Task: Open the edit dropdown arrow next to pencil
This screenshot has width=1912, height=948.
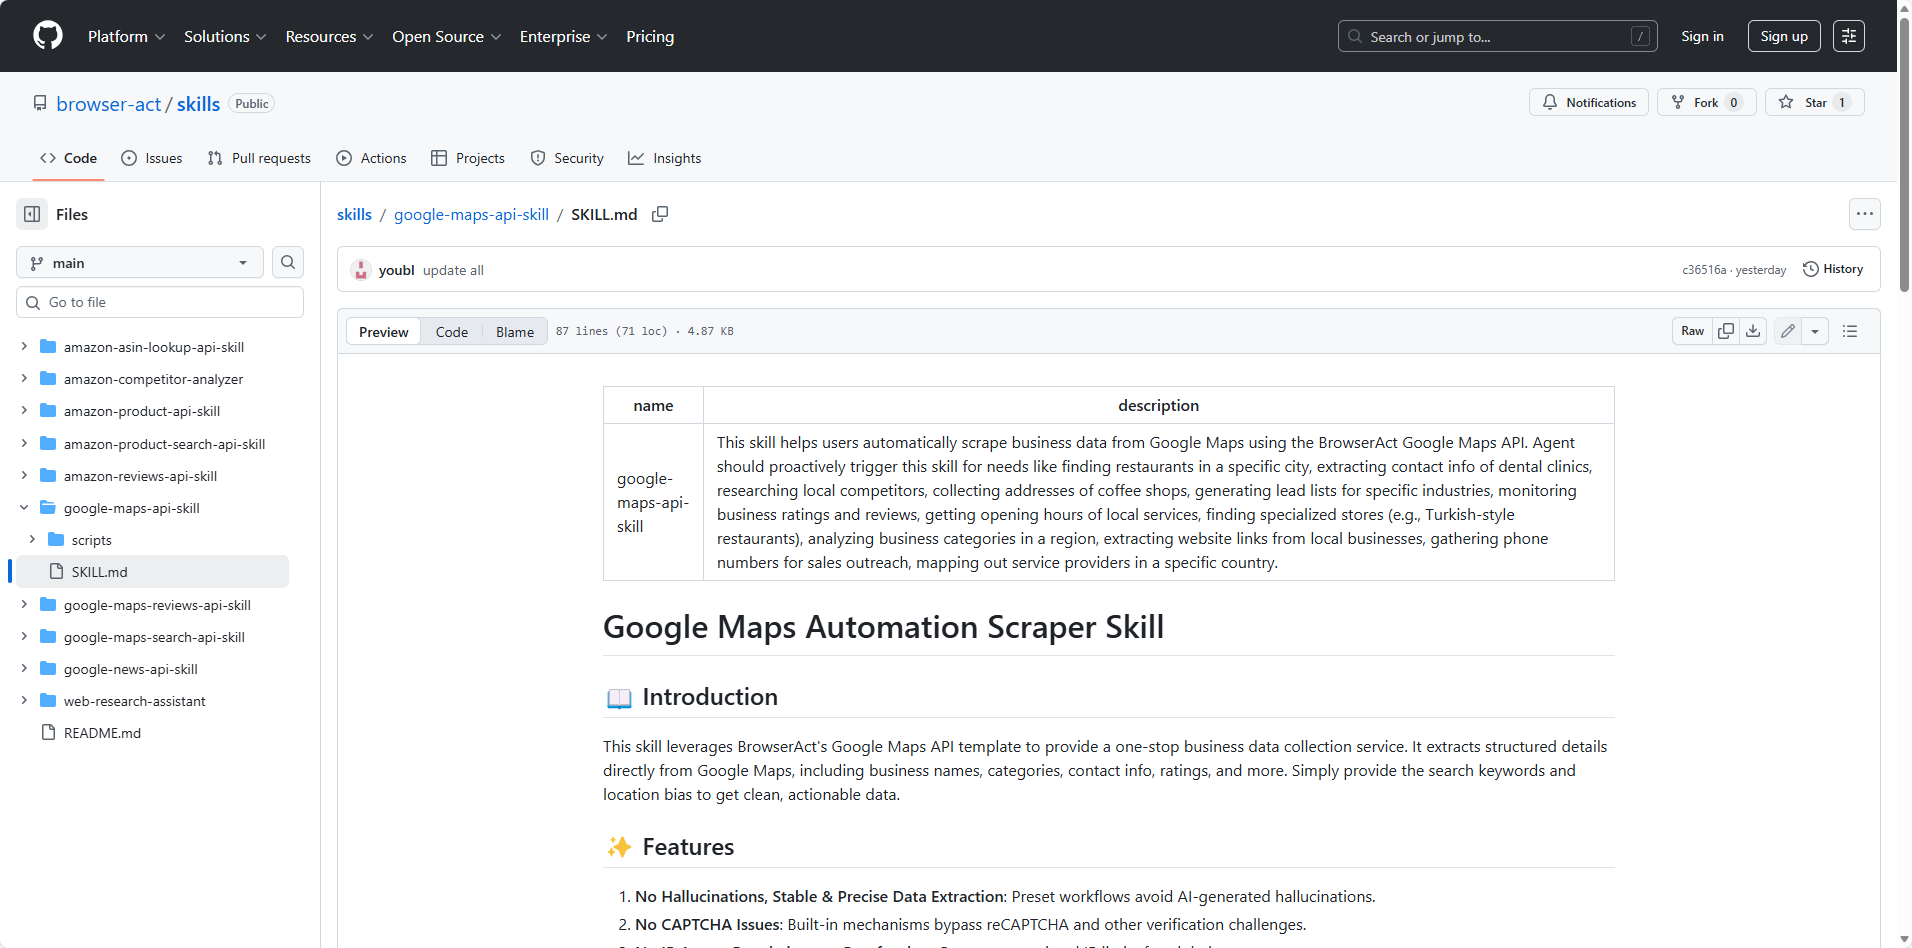Action: click(1816, 330)
